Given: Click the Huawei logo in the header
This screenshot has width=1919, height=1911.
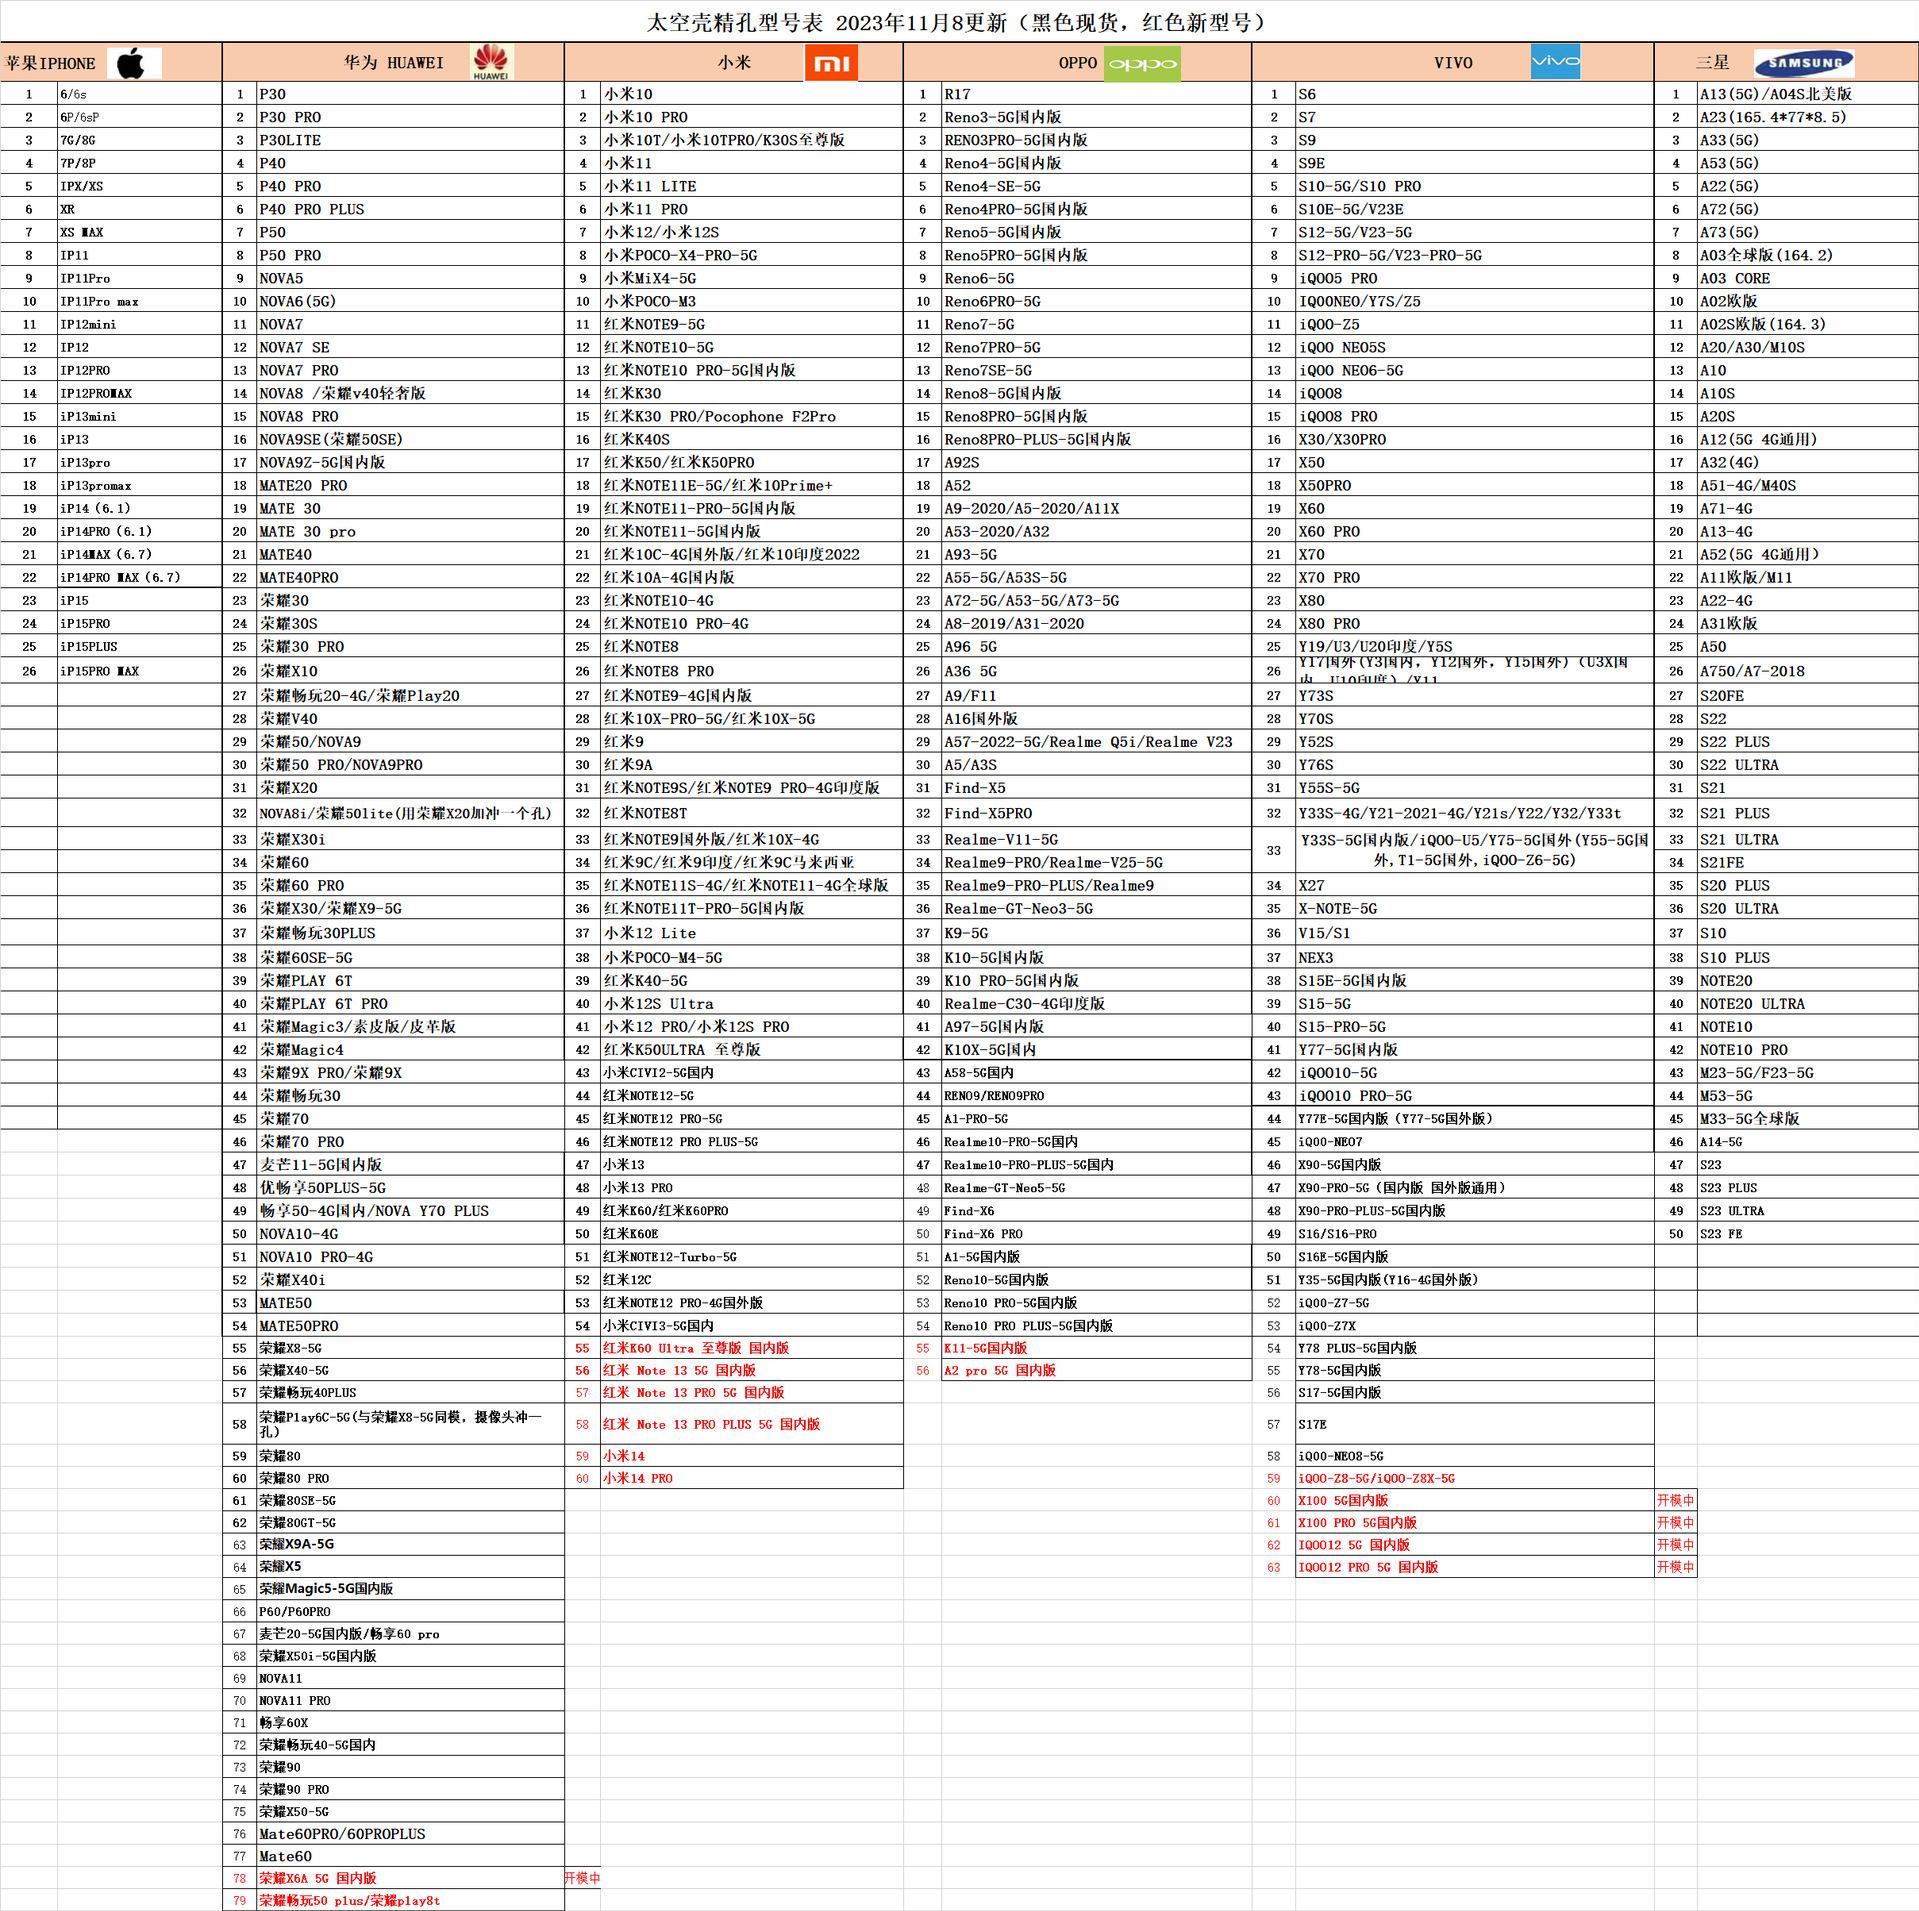Looking at the screenshot, I should click(491, 62).
